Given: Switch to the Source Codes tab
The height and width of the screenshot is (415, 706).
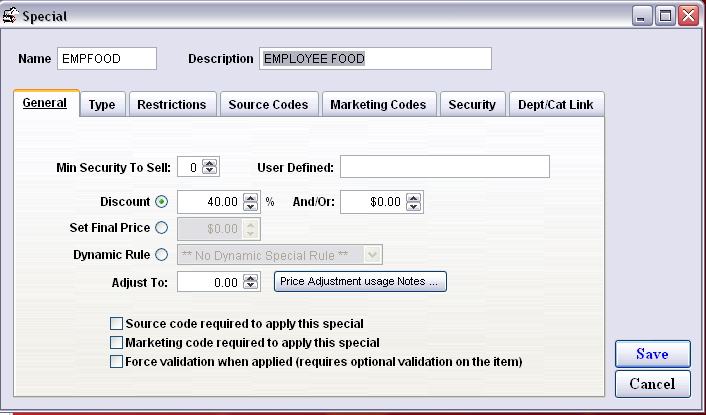Looking at the screenshot, I should (x=269, y=104).
